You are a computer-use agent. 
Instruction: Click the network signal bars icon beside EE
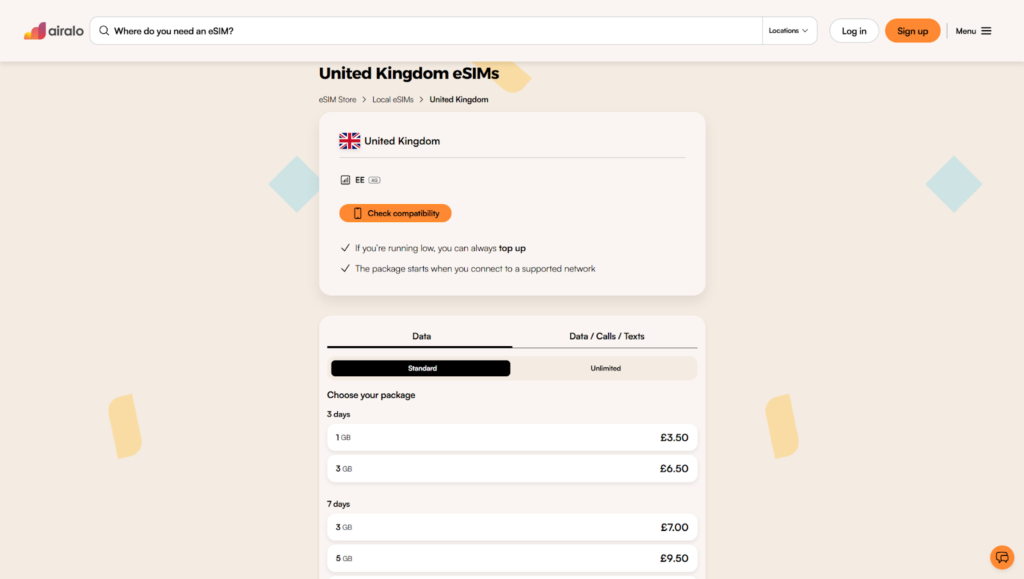pos(345,179)
